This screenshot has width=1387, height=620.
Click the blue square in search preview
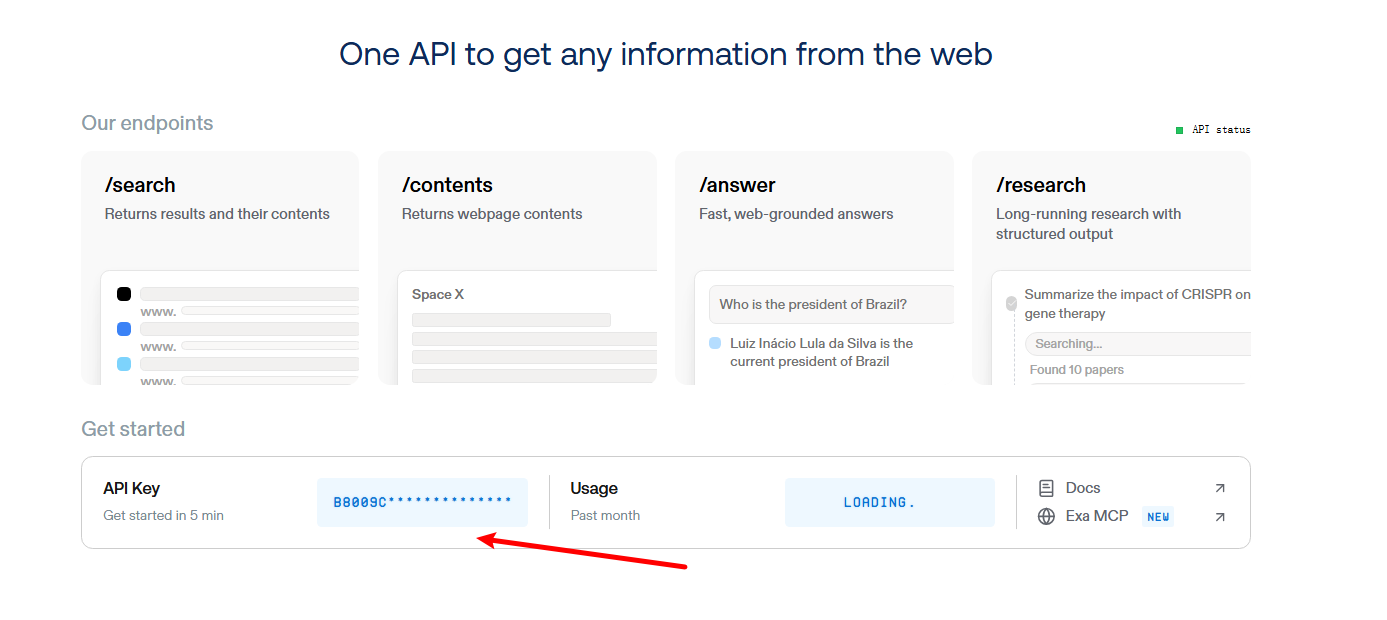coord(124,329)
